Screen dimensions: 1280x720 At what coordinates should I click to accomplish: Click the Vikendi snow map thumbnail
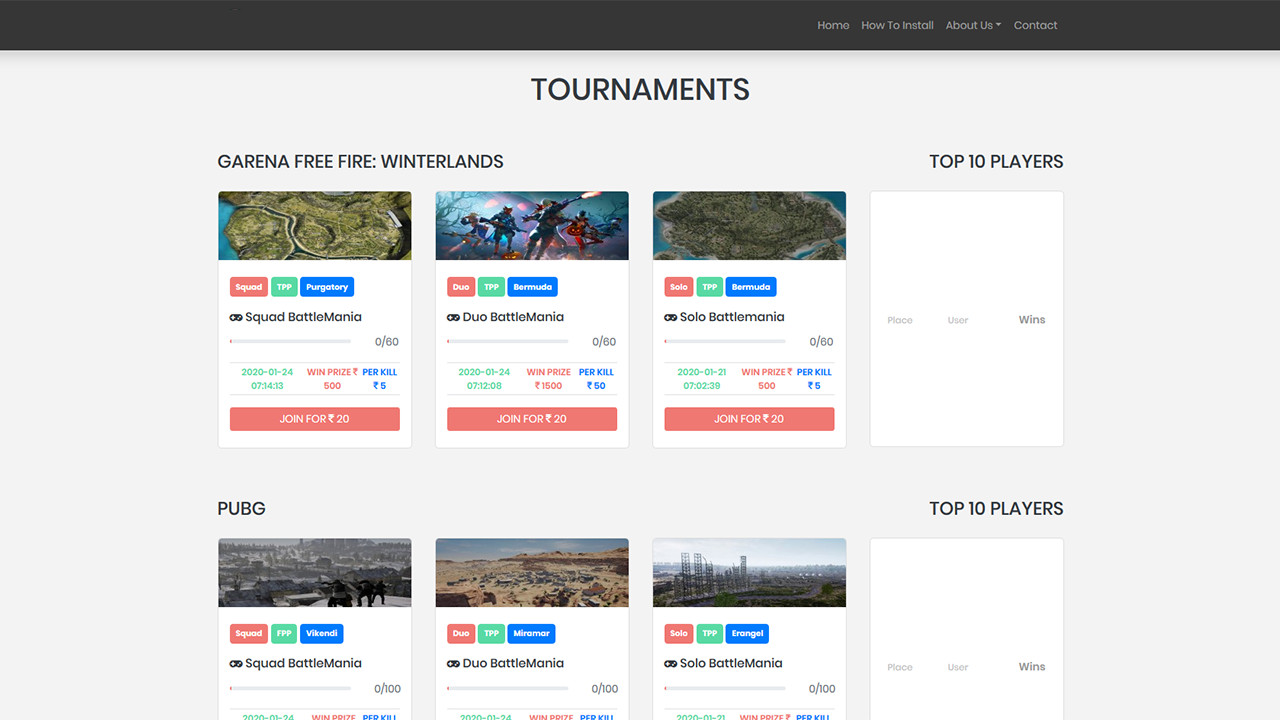[x=315, y=573]
